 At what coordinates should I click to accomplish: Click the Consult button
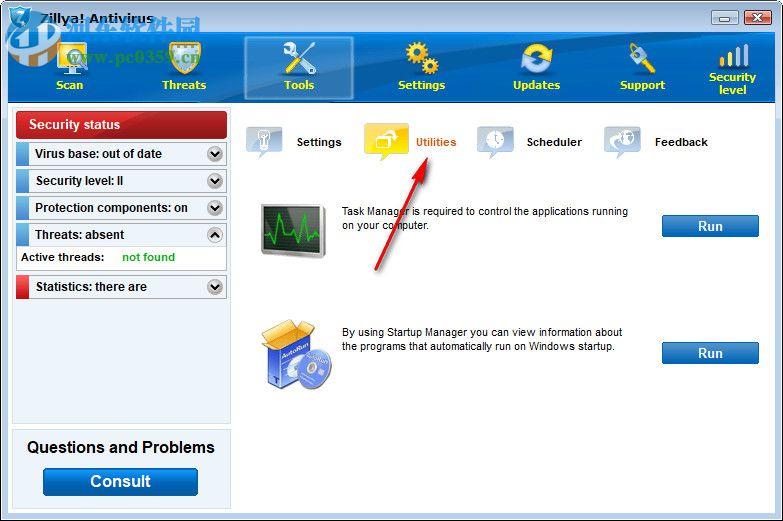pos(120,482)
